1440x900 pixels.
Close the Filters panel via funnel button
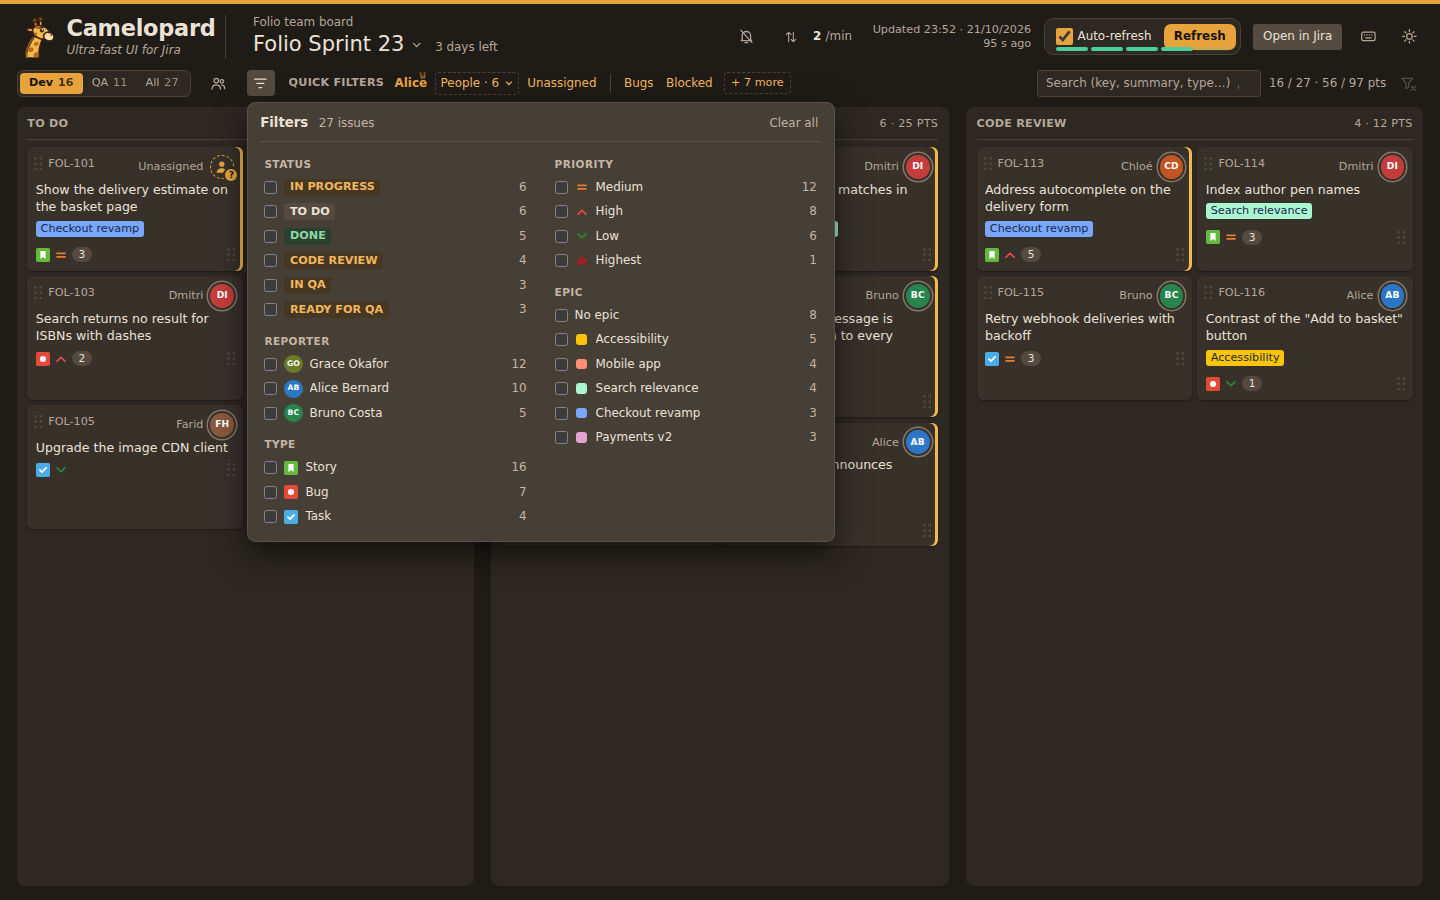(x=260, y=83)
